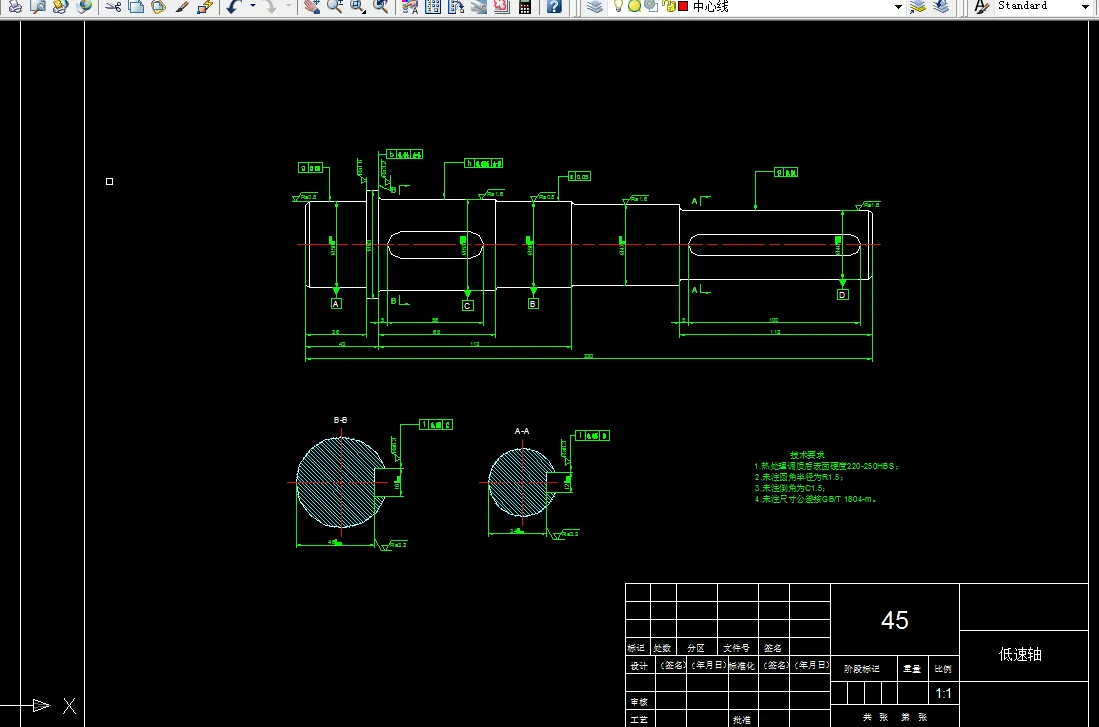Click the Copy icon
Image resolution: width=1099 pixels, height=727 pixels.
tap(136, 6)
